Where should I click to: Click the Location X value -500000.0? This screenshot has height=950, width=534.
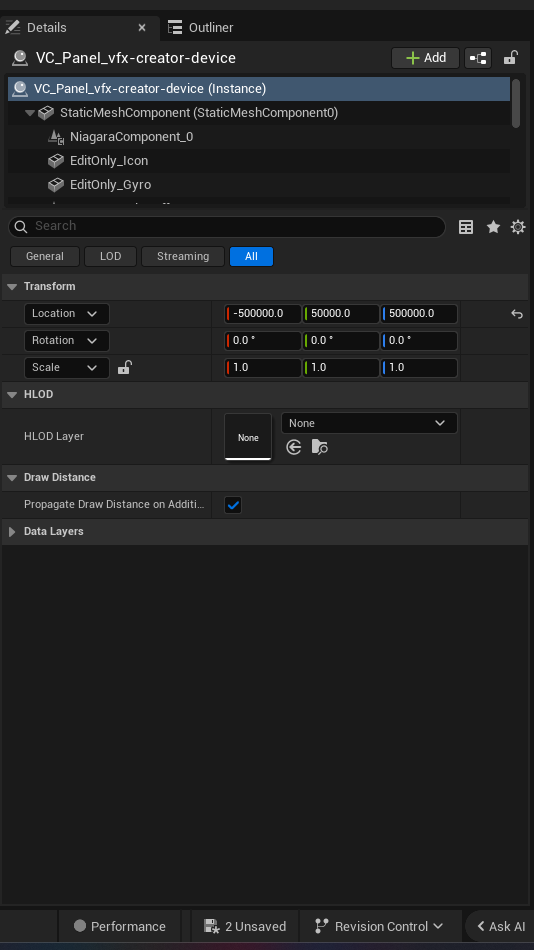pos(263,314)
